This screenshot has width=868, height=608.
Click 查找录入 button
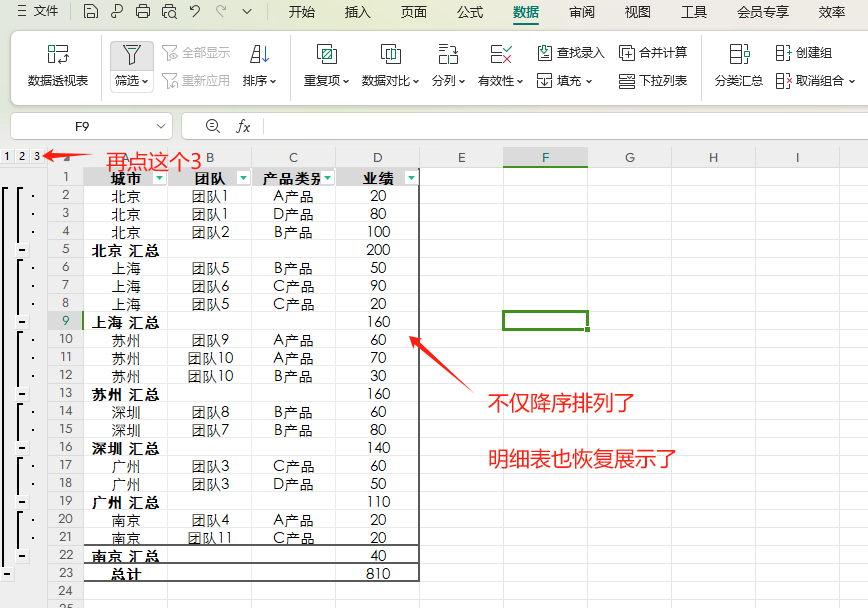tap(571, 53)
